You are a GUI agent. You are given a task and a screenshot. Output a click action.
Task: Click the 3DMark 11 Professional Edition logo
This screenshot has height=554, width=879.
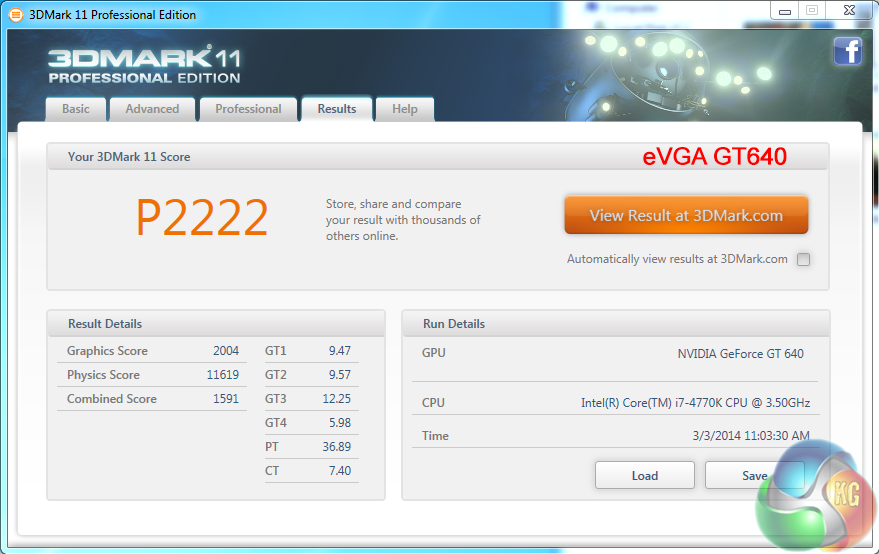coord(144,66)
